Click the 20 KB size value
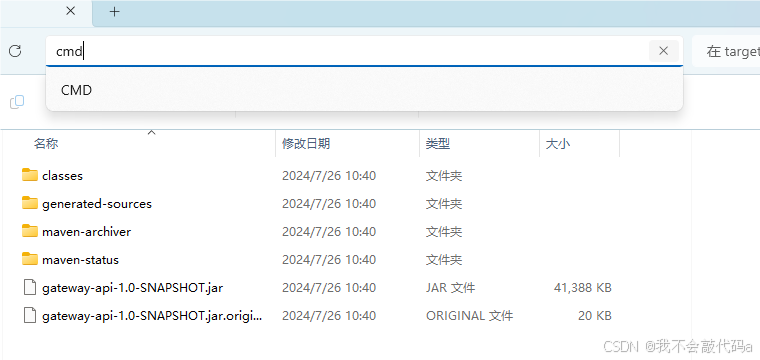This screenshot has width=760, height=360. point(595,316)
